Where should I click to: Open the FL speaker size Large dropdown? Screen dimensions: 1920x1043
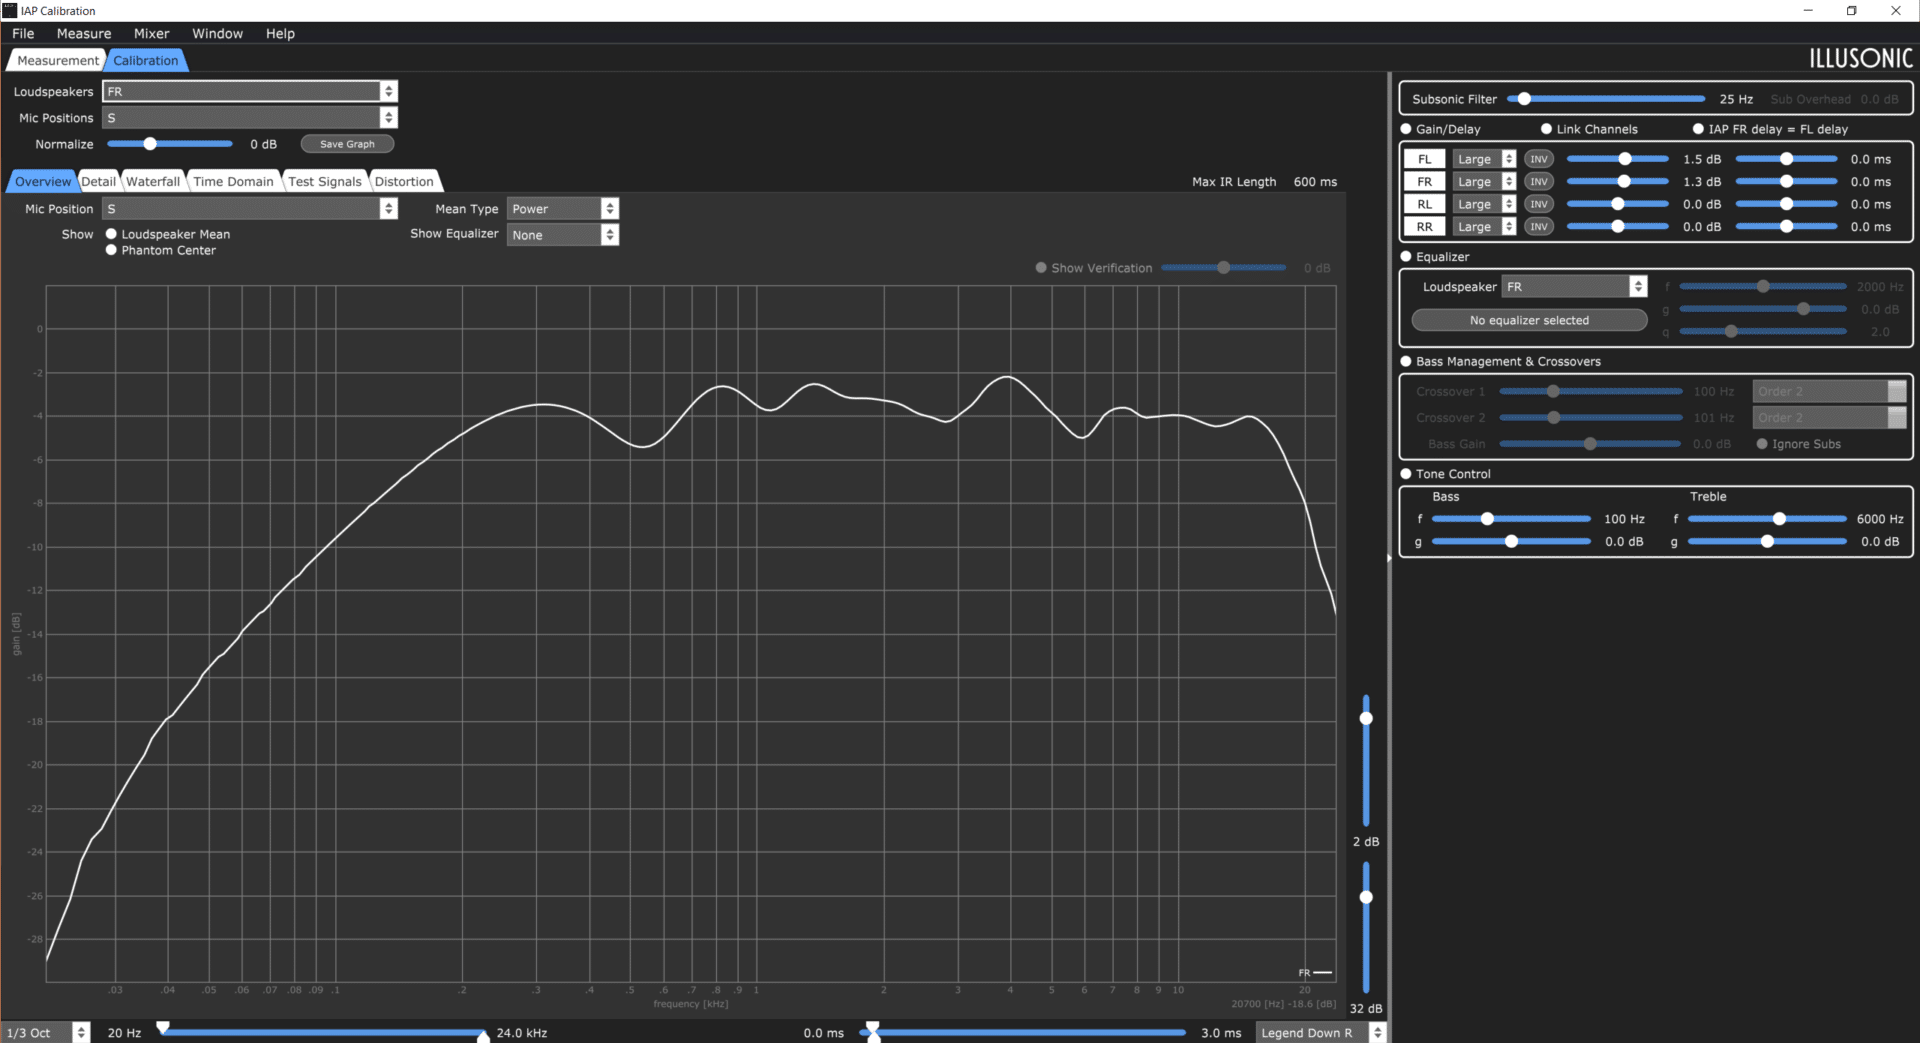click(1484, 159)
